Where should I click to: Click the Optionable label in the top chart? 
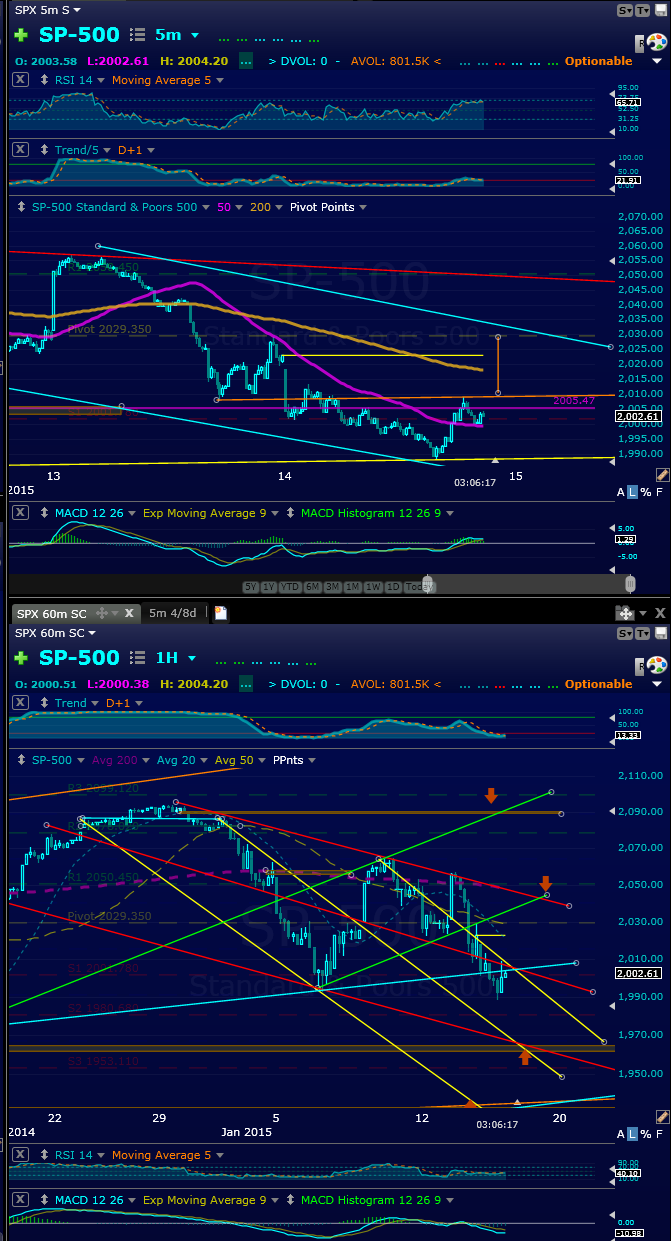(x=599, y=61)
